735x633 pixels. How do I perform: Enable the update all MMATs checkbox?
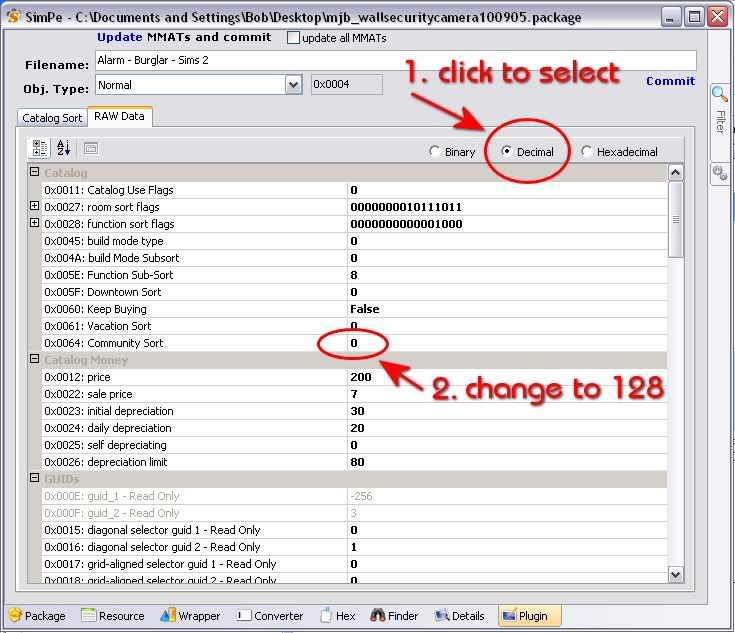(293, 38)
